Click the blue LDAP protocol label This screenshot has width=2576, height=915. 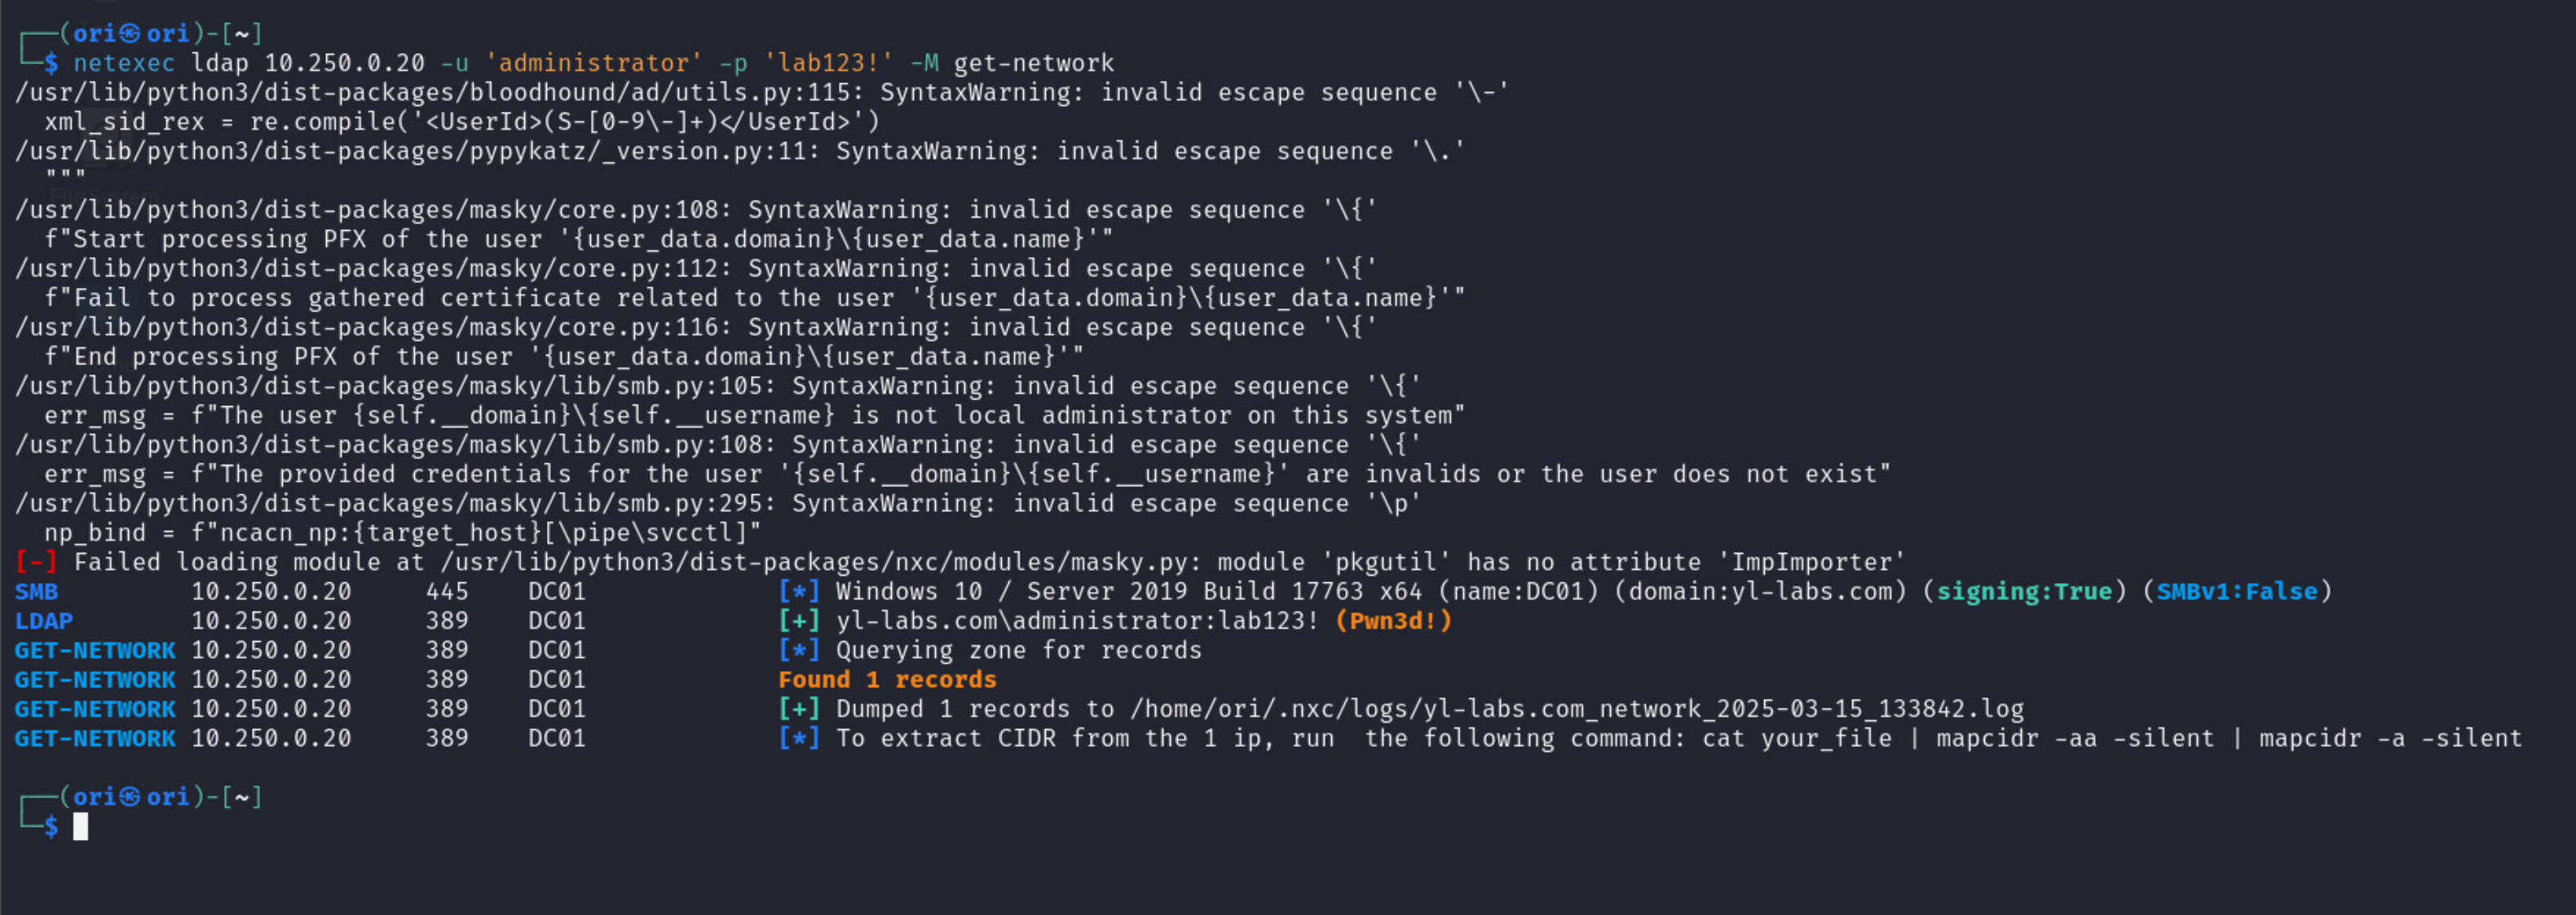pos(43,621)
